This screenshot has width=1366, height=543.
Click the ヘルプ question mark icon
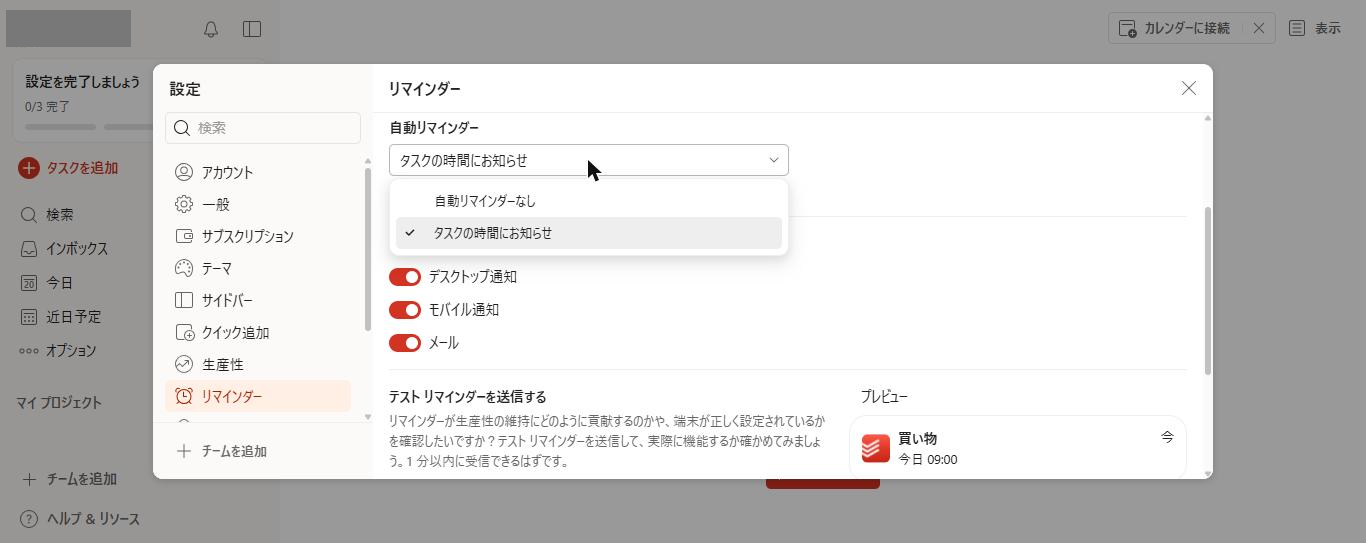(x=29, y=519)
